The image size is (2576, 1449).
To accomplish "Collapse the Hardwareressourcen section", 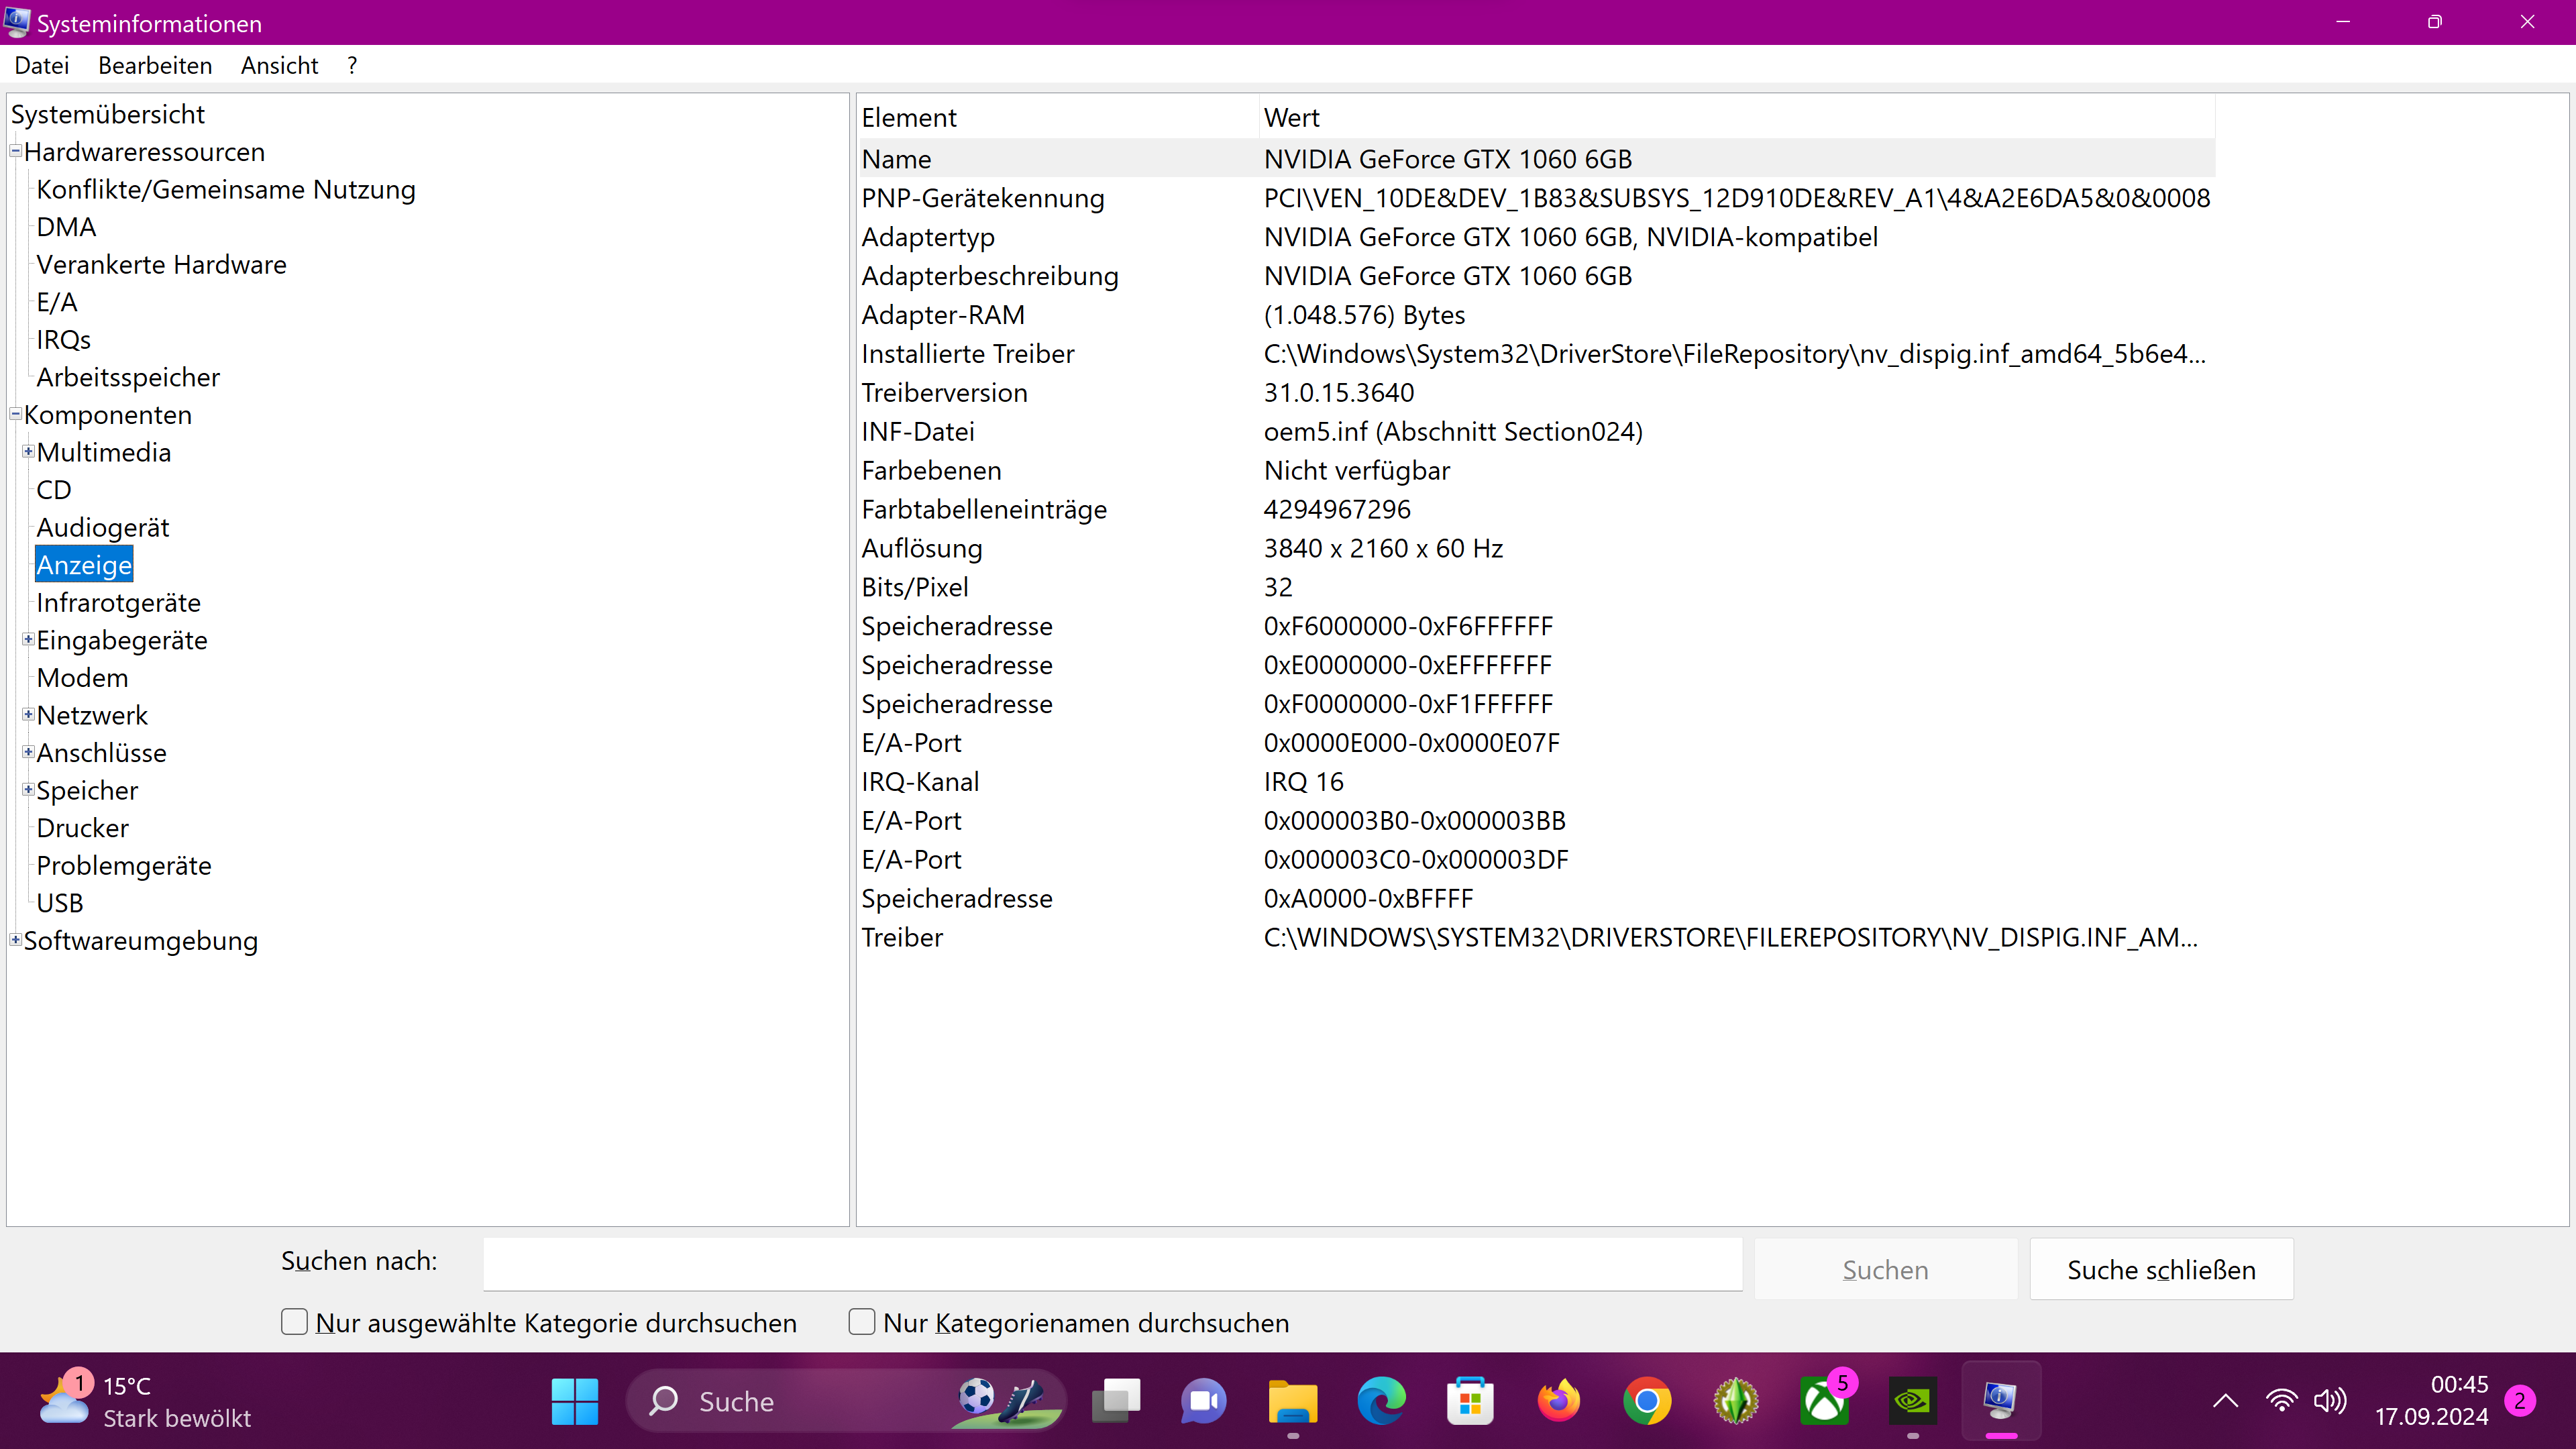I will click(15, 150).
